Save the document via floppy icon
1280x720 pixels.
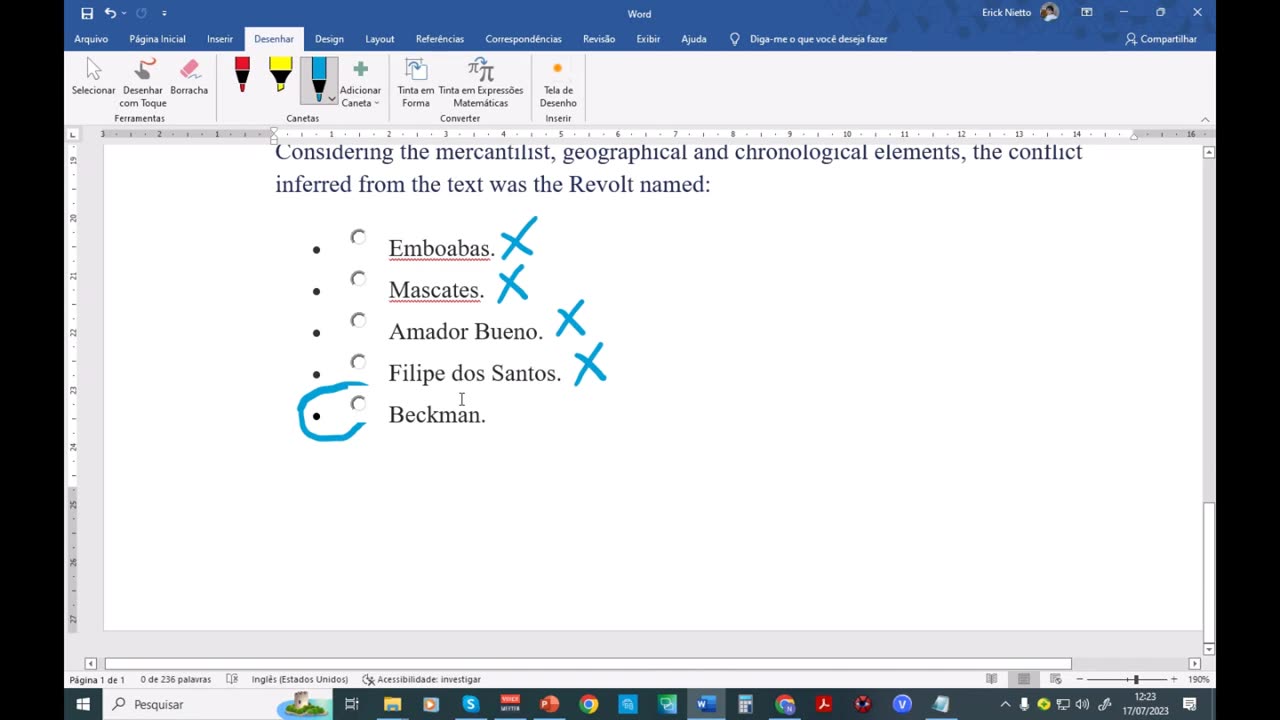[x=87, y=13]
